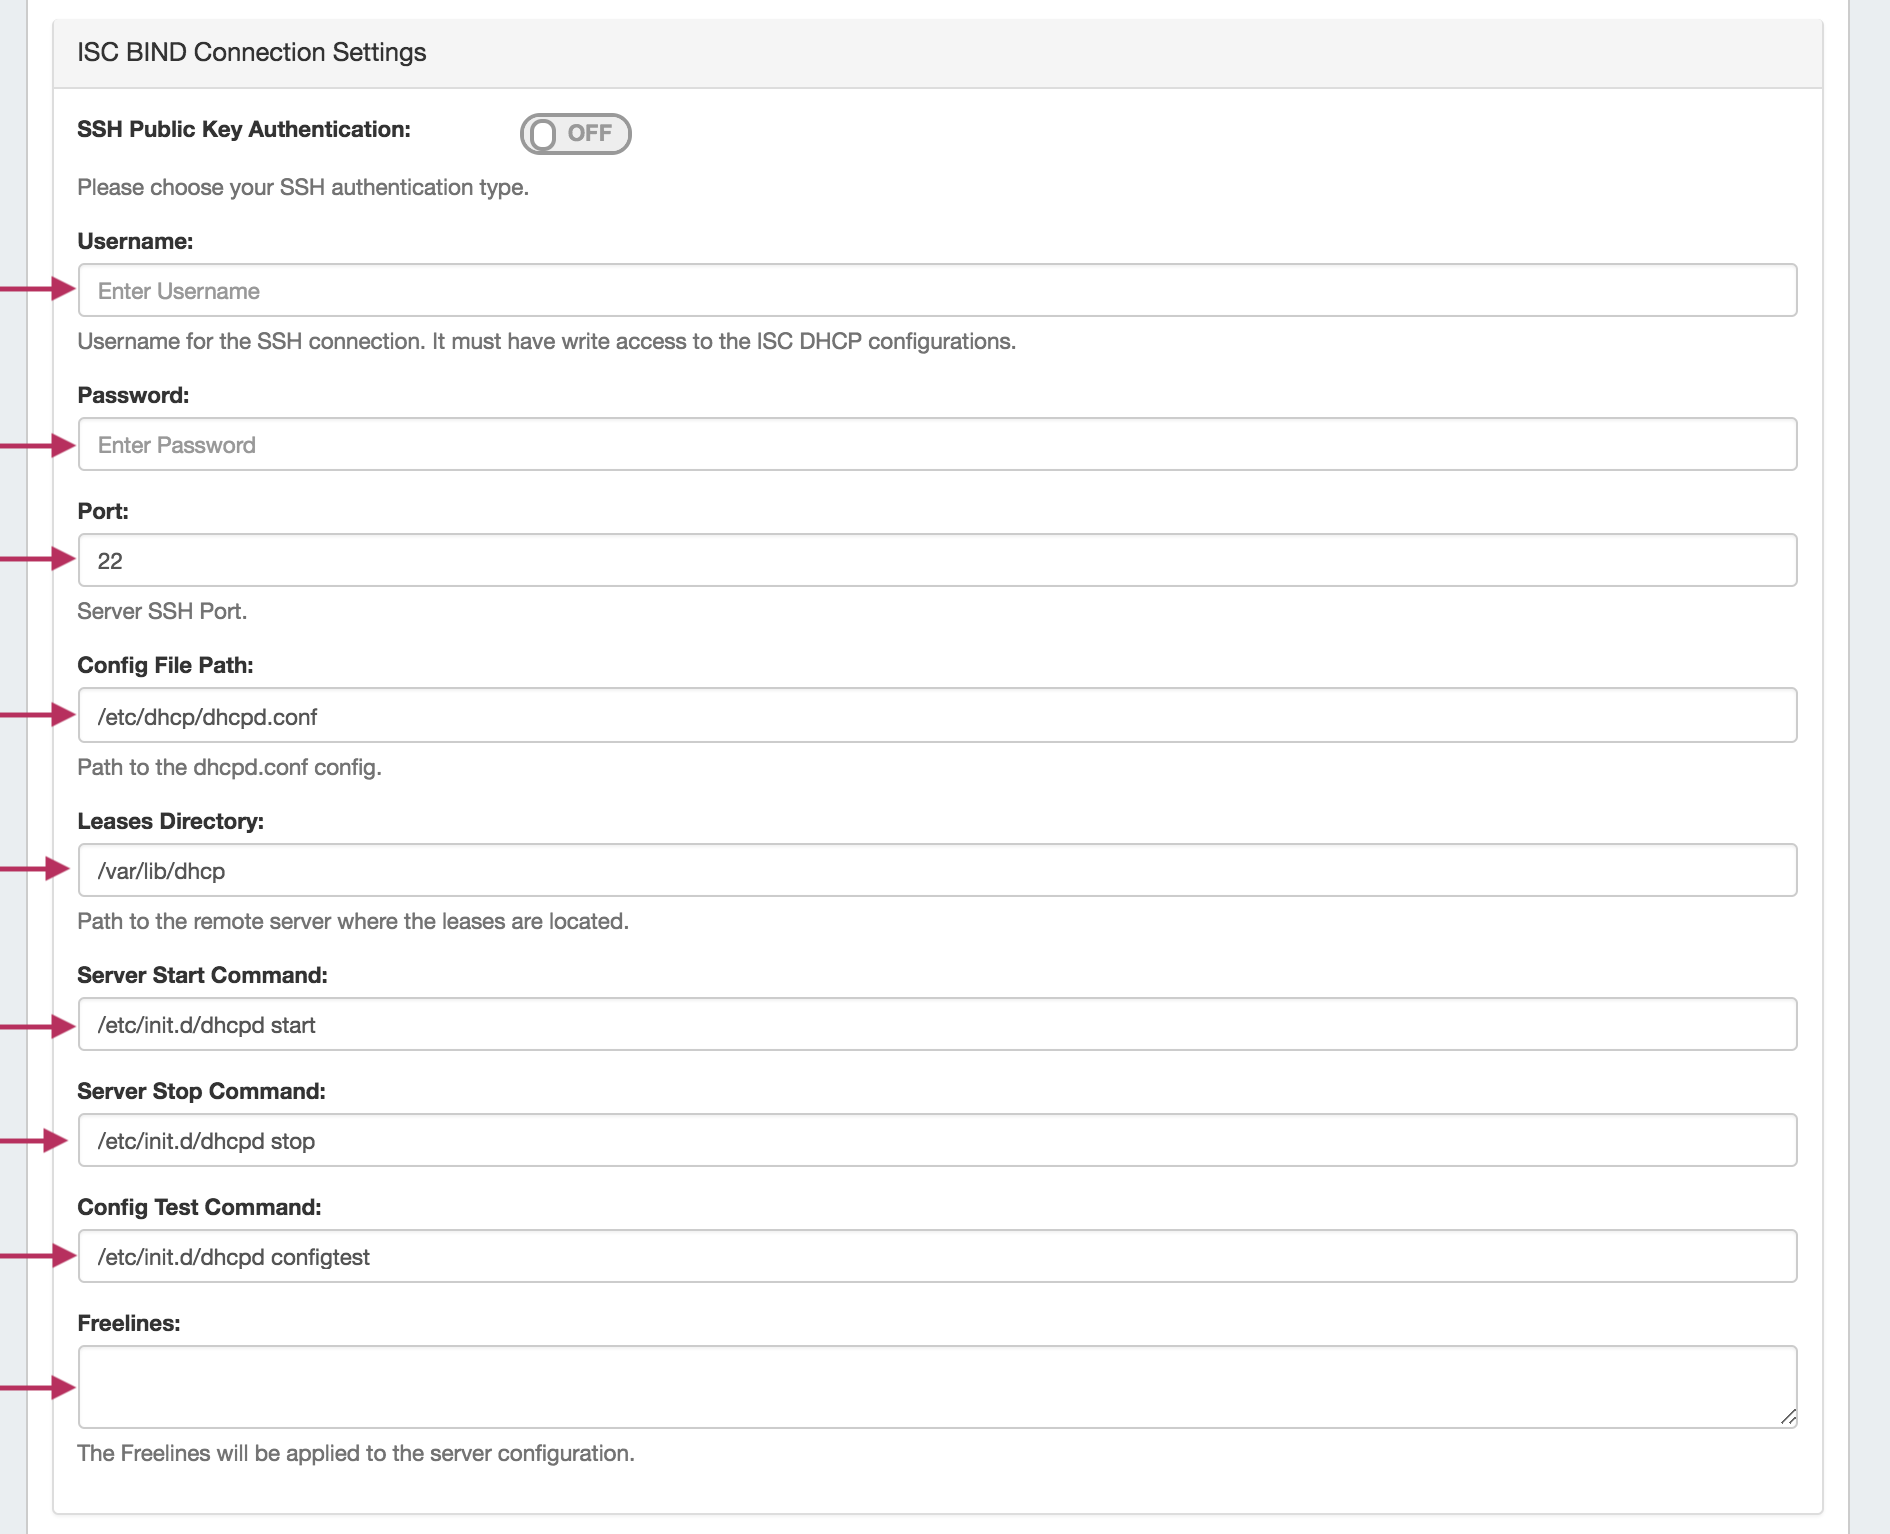Click the red arrow beside Freelines box
Screen dimensions: 1890x1534
pyautogui.click(x=40, y=1387)
